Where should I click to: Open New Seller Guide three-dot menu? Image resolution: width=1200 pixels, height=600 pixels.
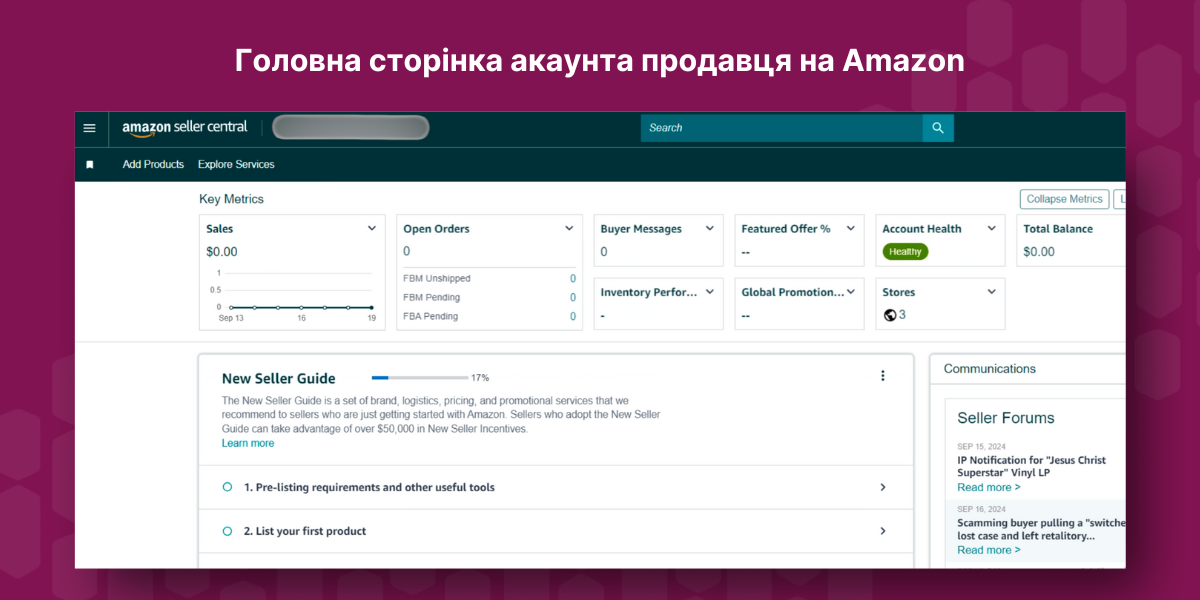click(x=882, y=376)
